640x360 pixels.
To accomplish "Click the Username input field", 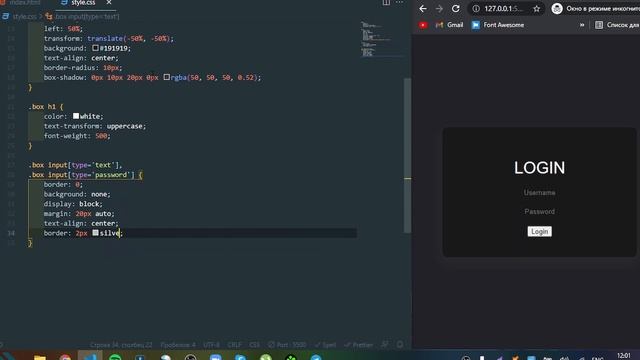I will pyautogui.click(x=539, y=192).
